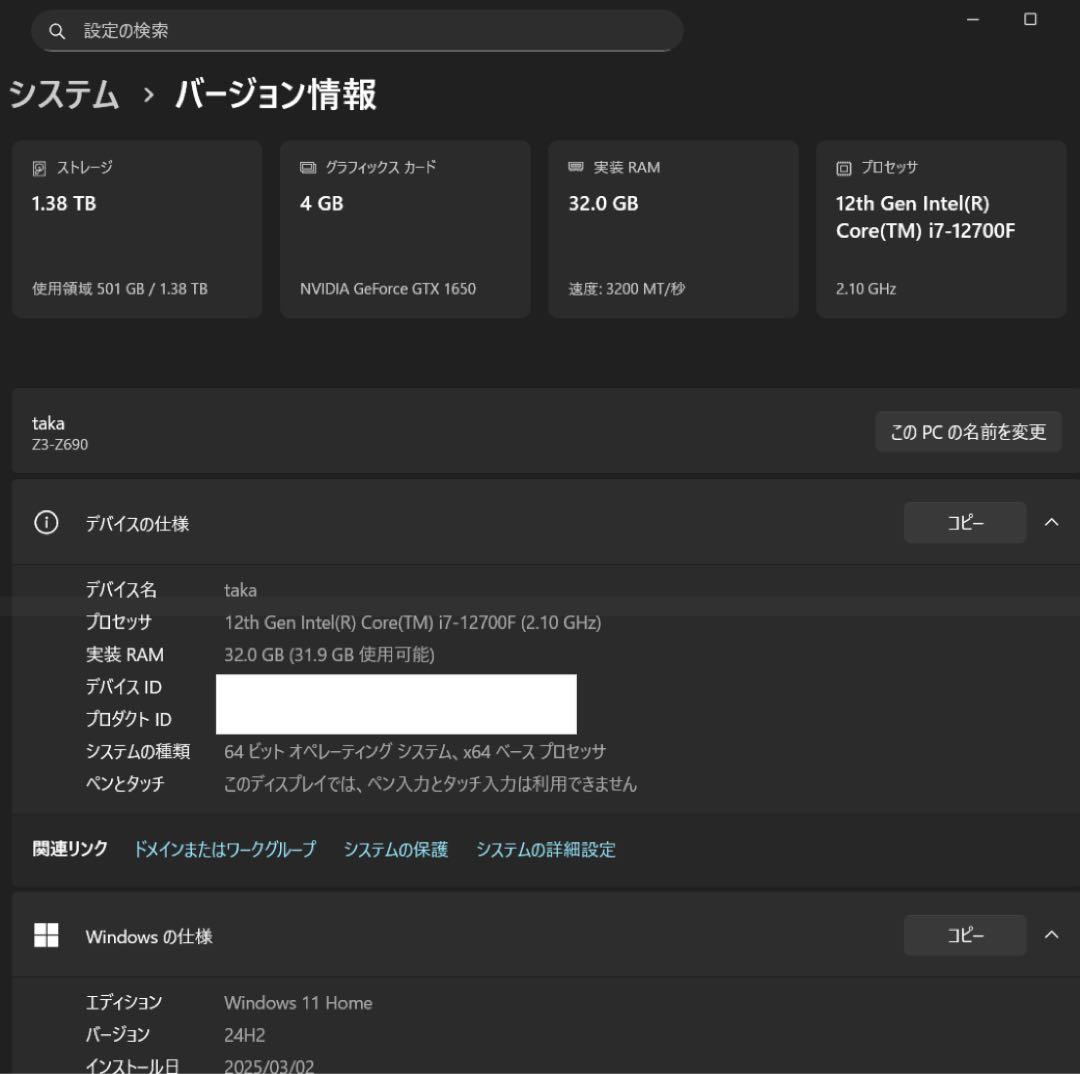Open the システムの詳細設定 link
This screenshot has height=1074, width=1080.
coord(548,849)
